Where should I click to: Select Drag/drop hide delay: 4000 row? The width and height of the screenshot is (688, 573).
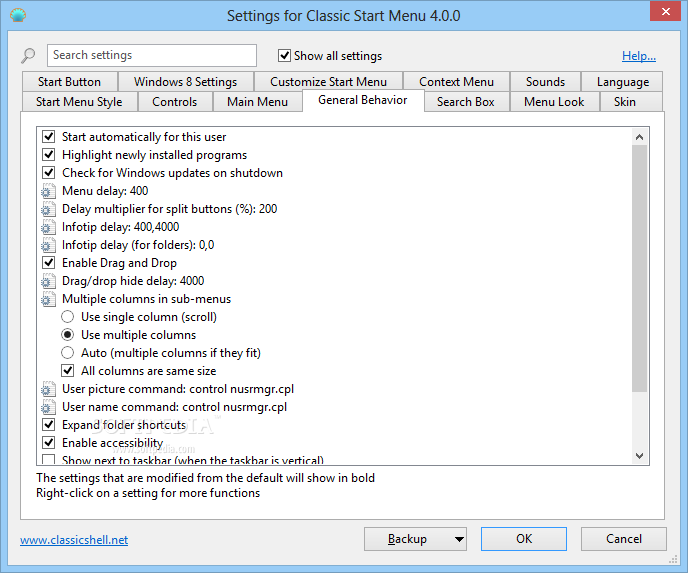pos(133,281)
